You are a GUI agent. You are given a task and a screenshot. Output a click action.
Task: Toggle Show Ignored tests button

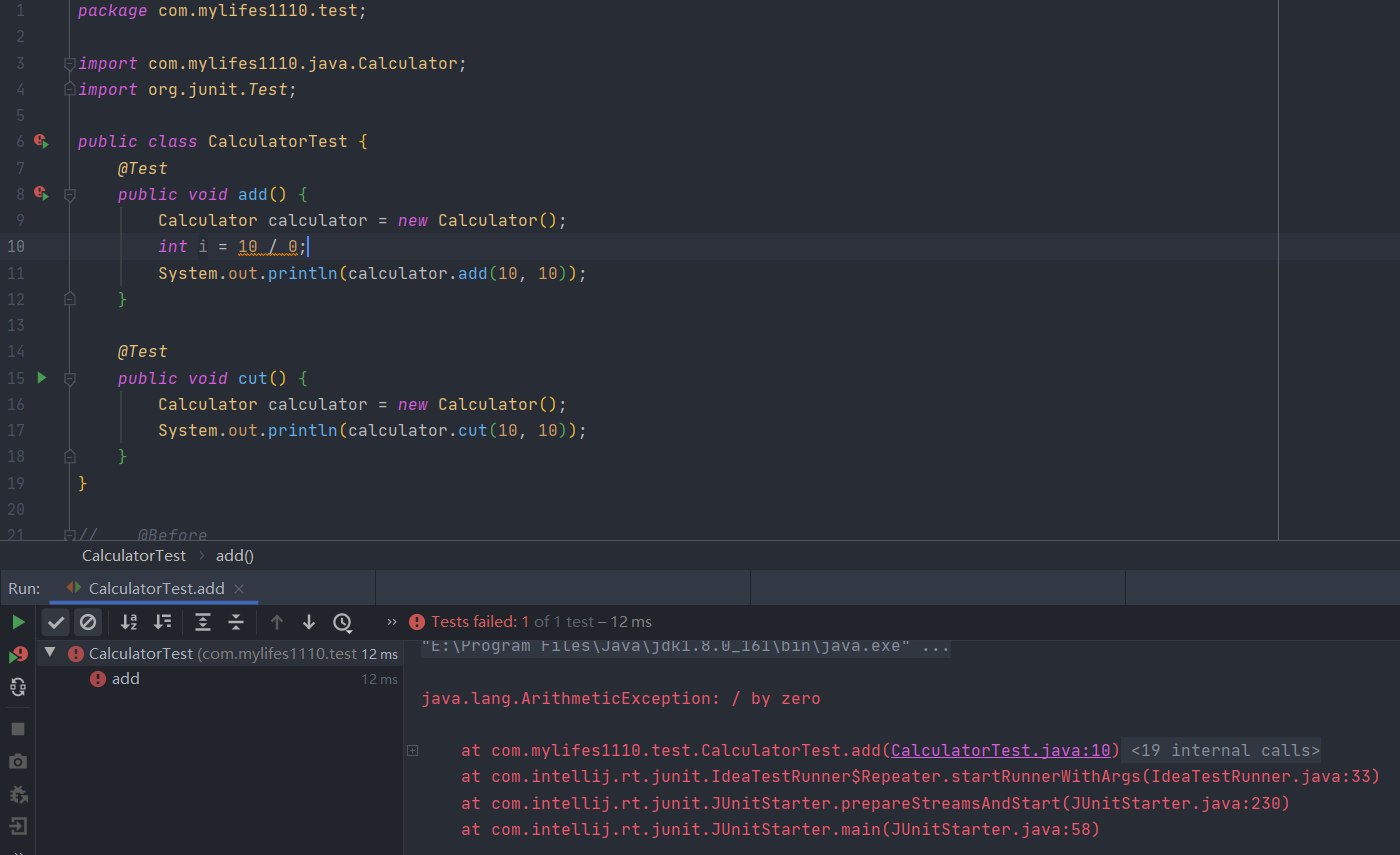coord(88,622)
